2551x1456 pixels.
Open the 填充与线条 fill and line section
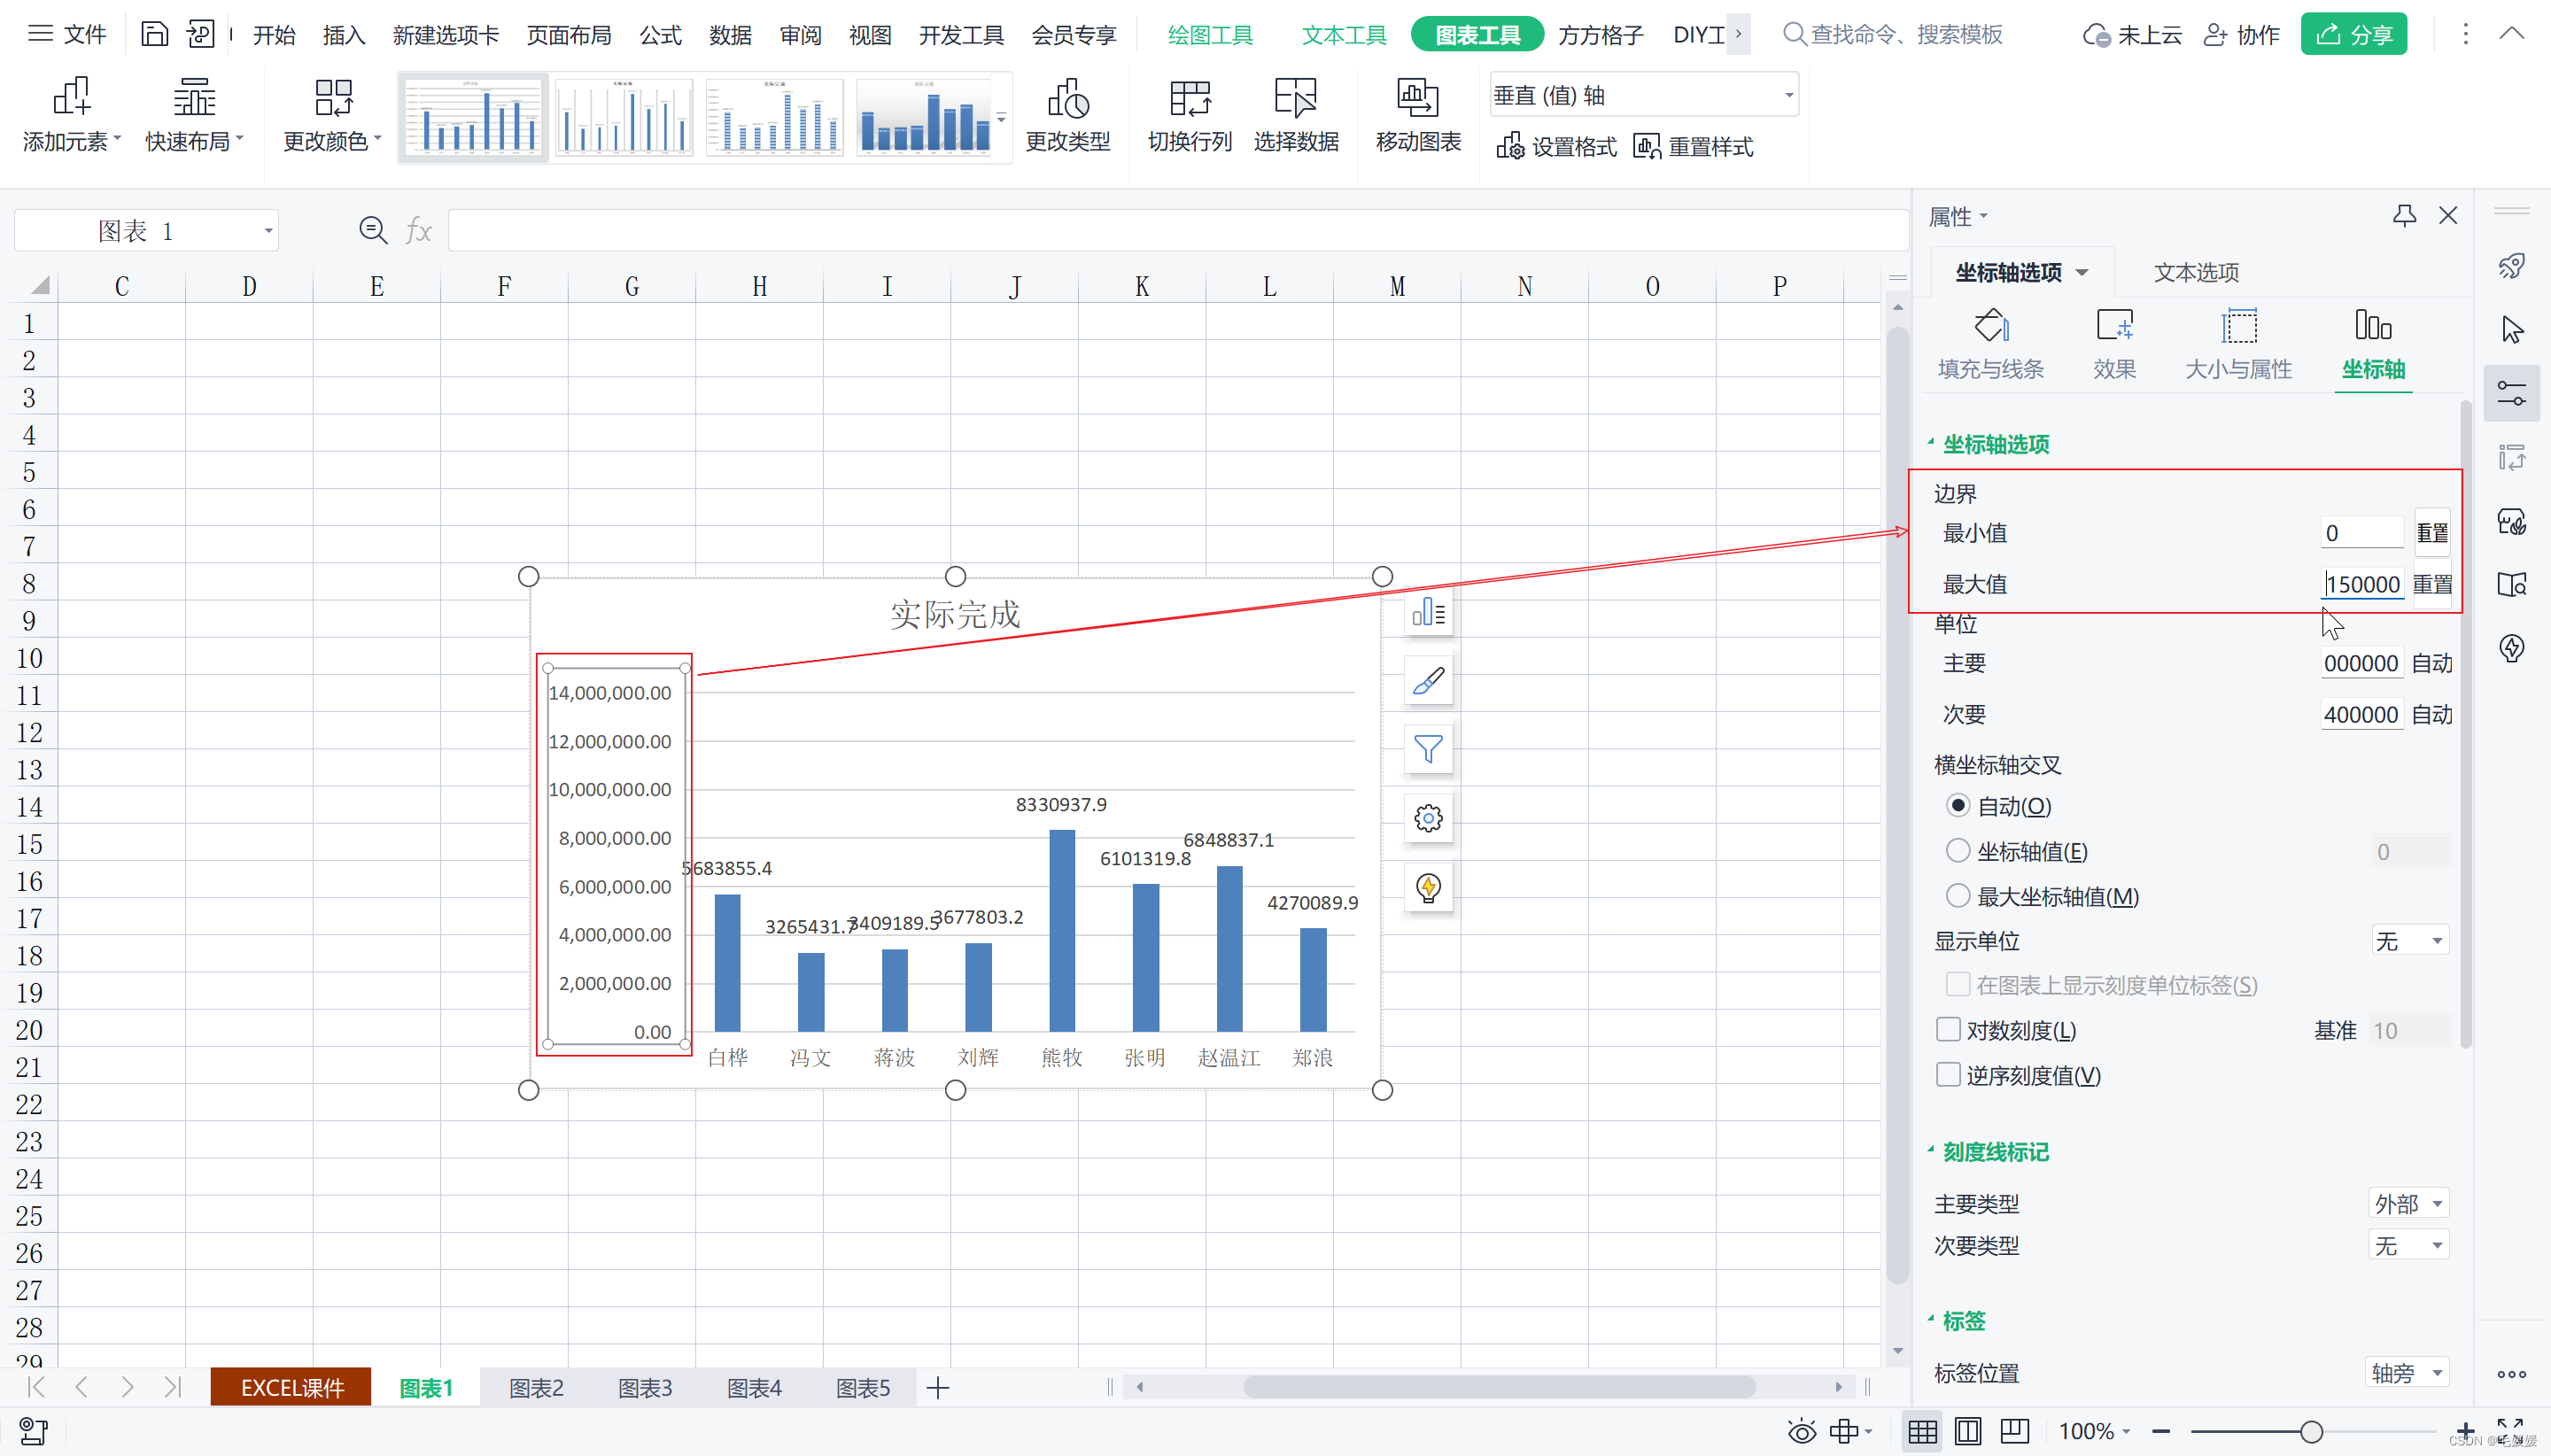click(x=1990, y=344)
